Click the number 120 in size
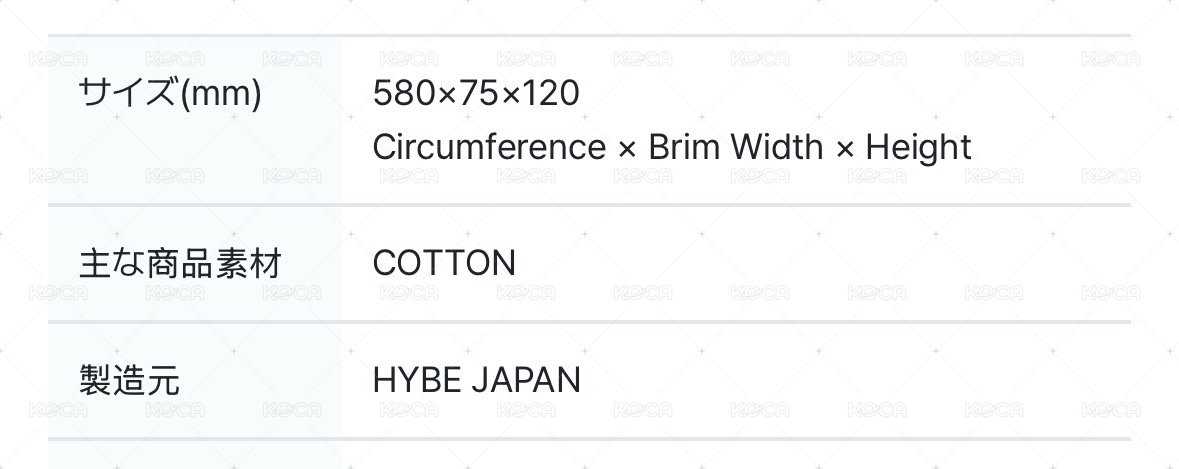Image resolution: width=1179 pixels, height=469 pixels. [x=552, y=94]
